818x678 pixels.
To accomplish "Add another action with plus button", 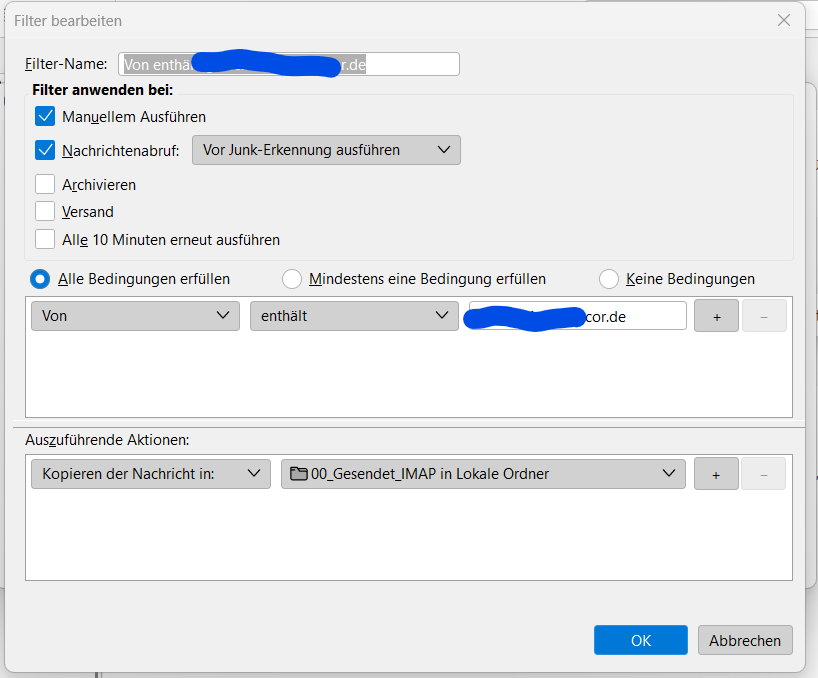I will [x=716, y=474].
